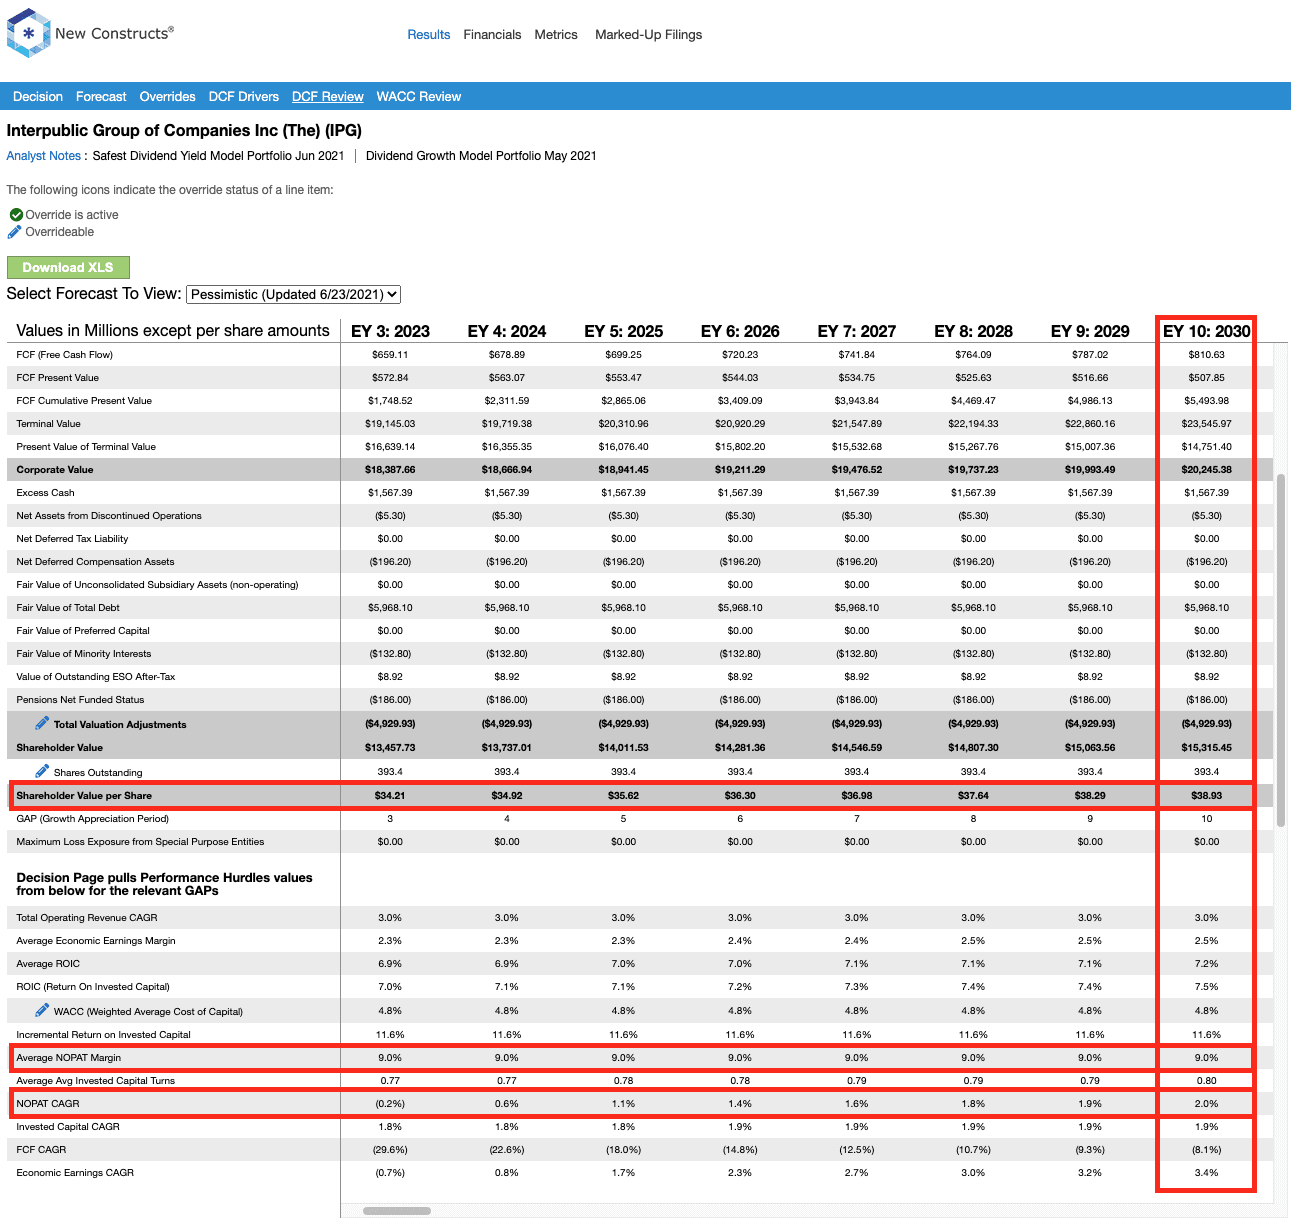Click the Average NOPAT Margin row label
Image resolution: width=1291 pixels, height=1220 pixels.
click(69, 1058)
